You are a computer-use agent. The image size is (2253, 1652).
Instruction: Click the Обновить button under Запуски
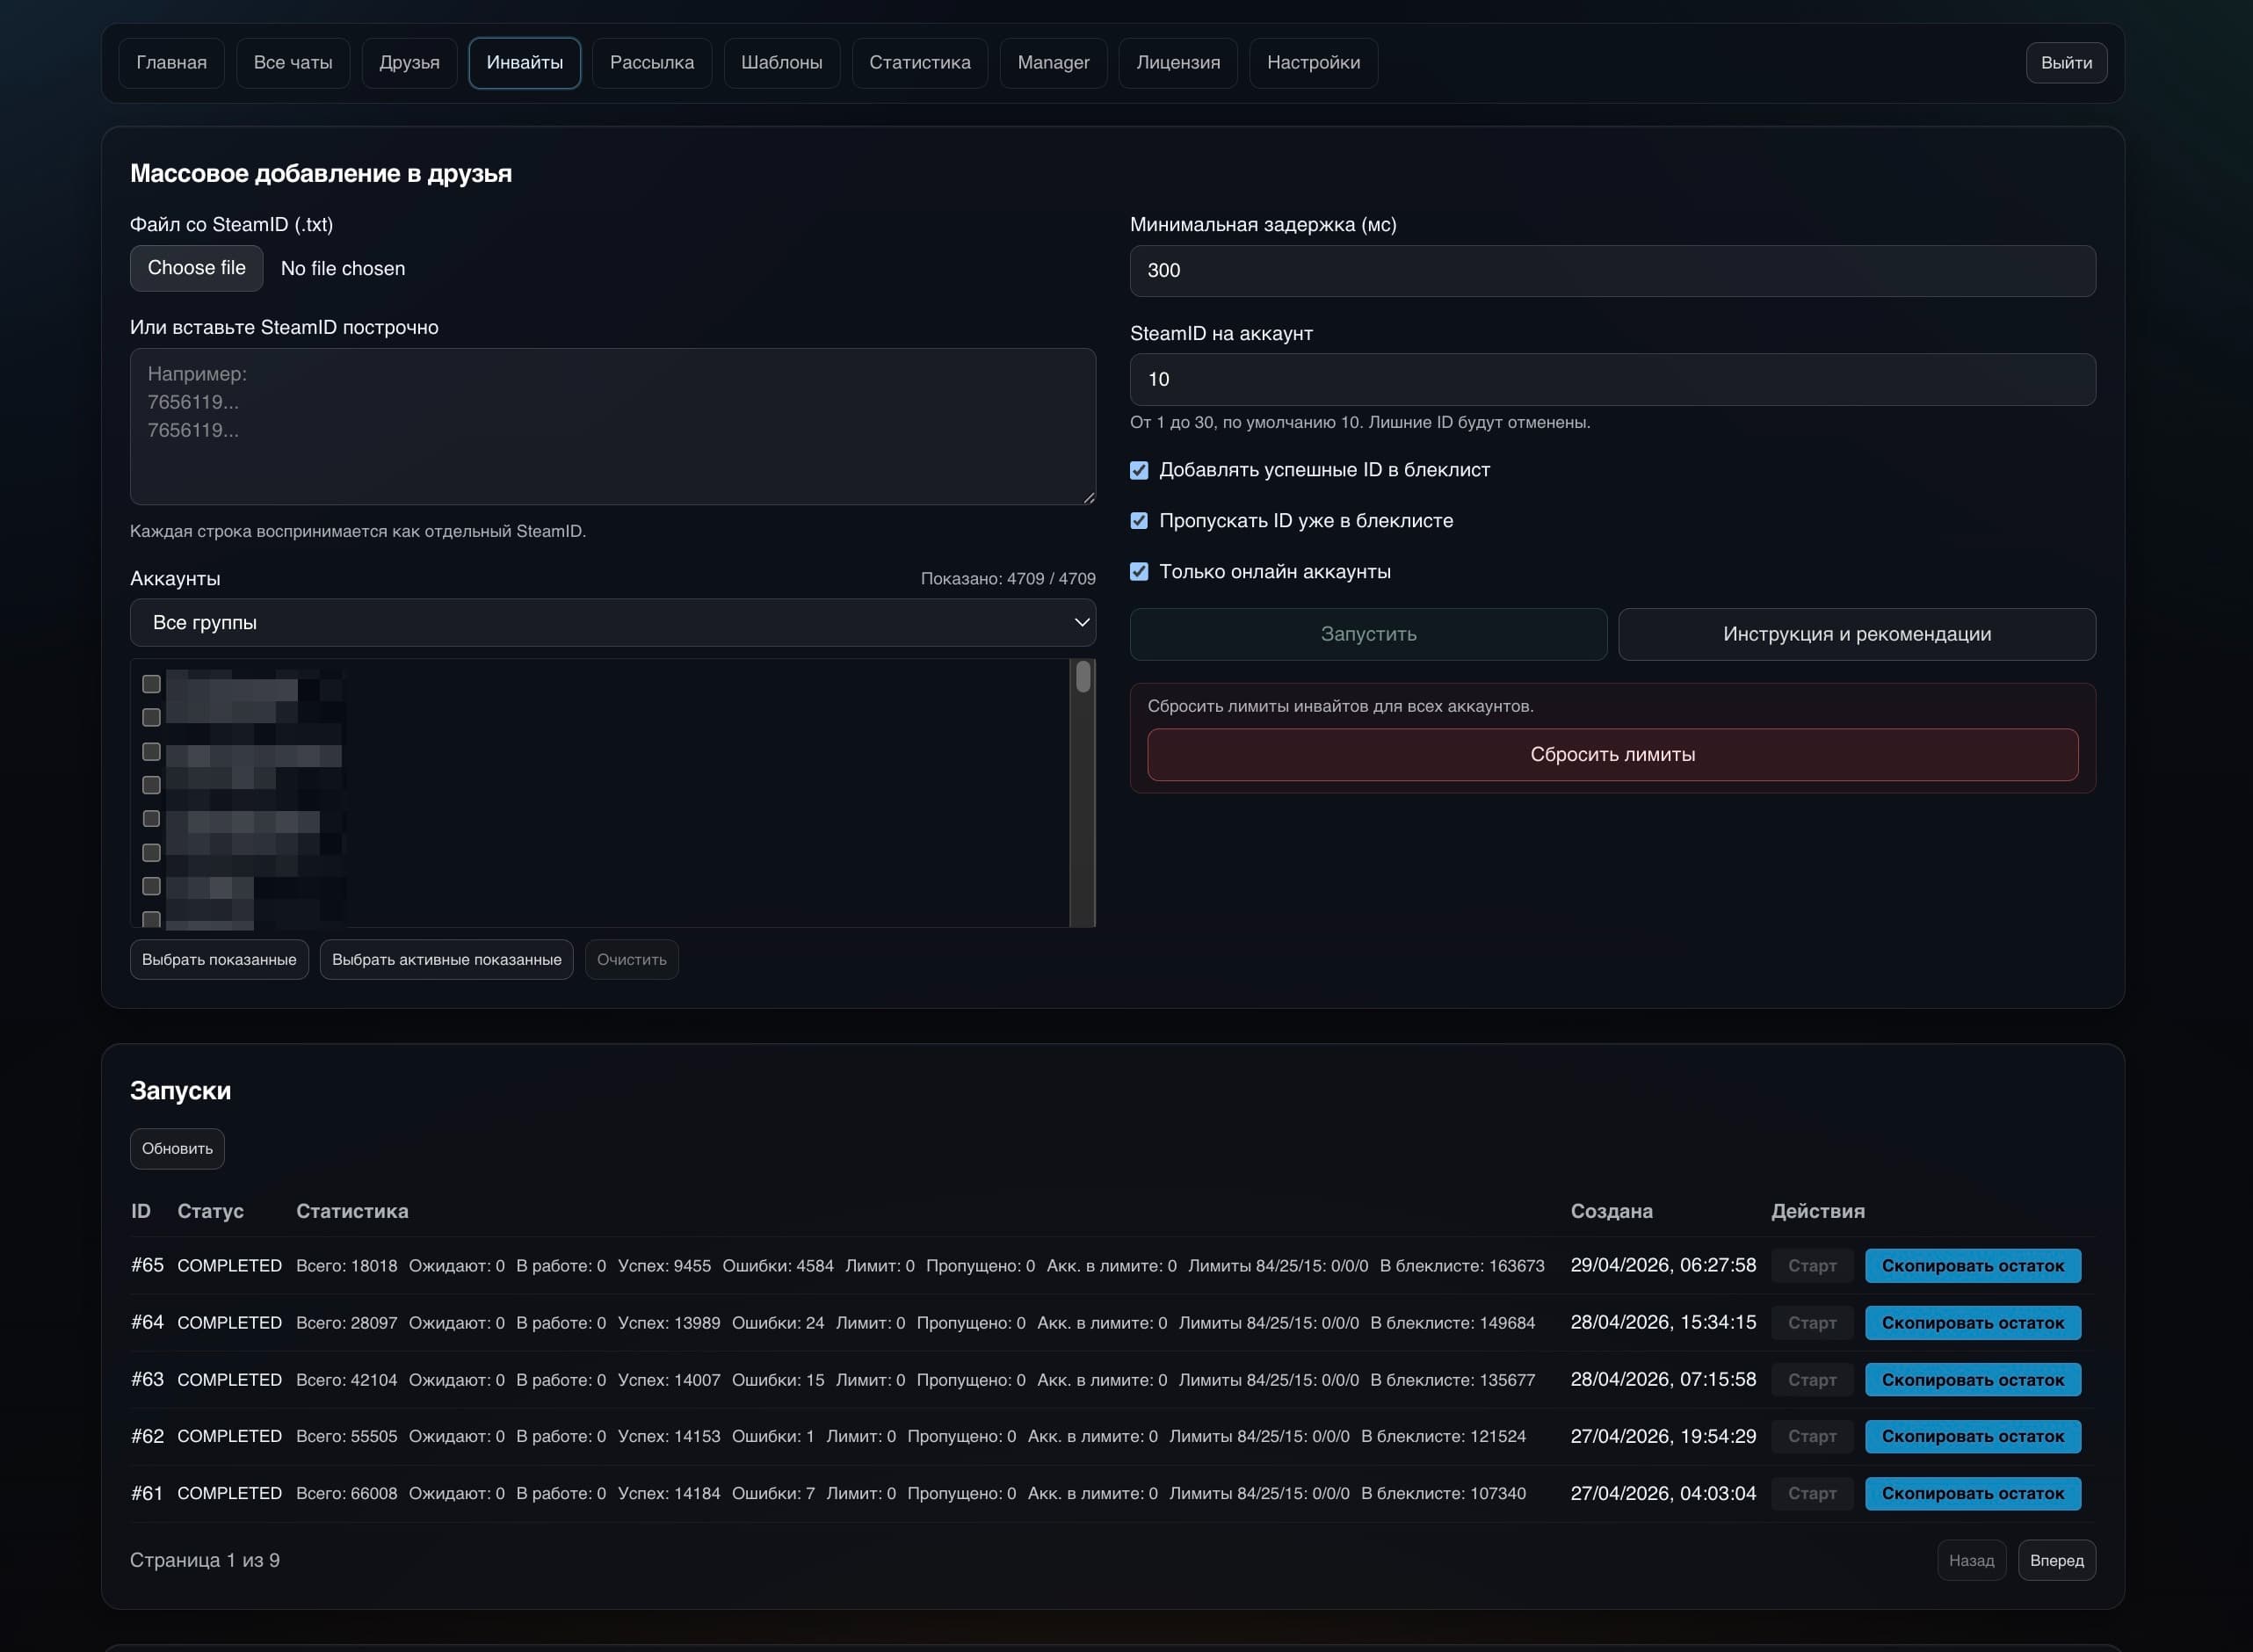pyautogui.click(x=177, y=1149)
